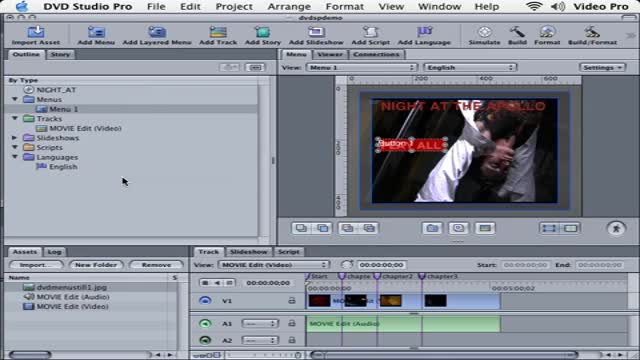Click the Wi-Fi status icon
Image resolution: width=640 pixels, height=360 pixels.
click(x=534, y=7)
